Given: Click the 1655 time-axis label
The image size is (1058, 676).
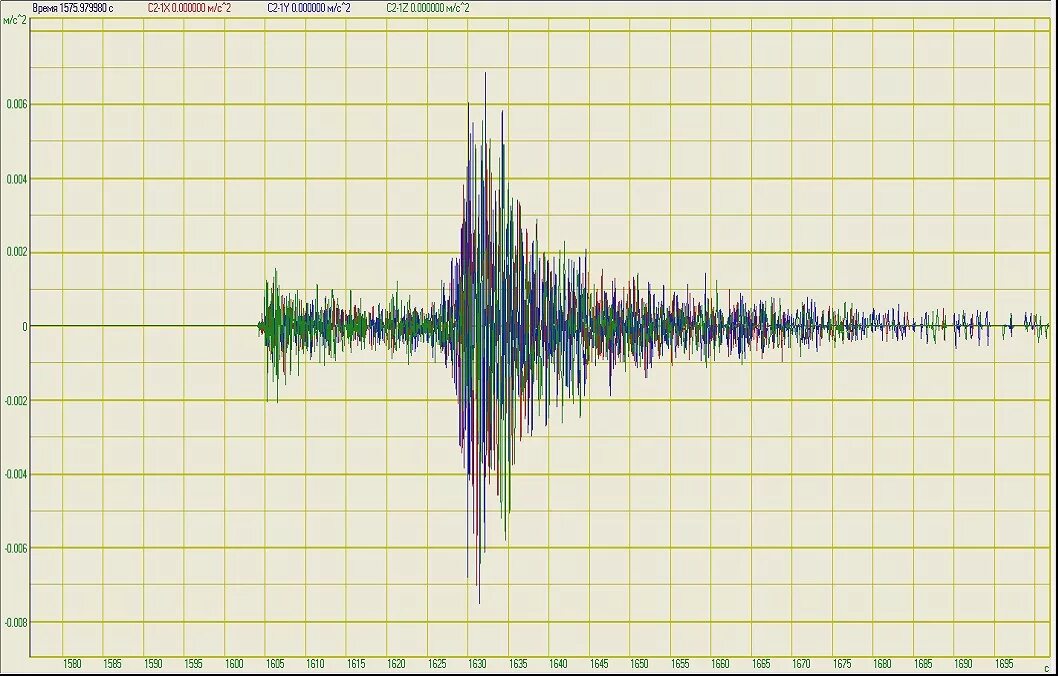Looking at the screenshot, I should [679, 664].
